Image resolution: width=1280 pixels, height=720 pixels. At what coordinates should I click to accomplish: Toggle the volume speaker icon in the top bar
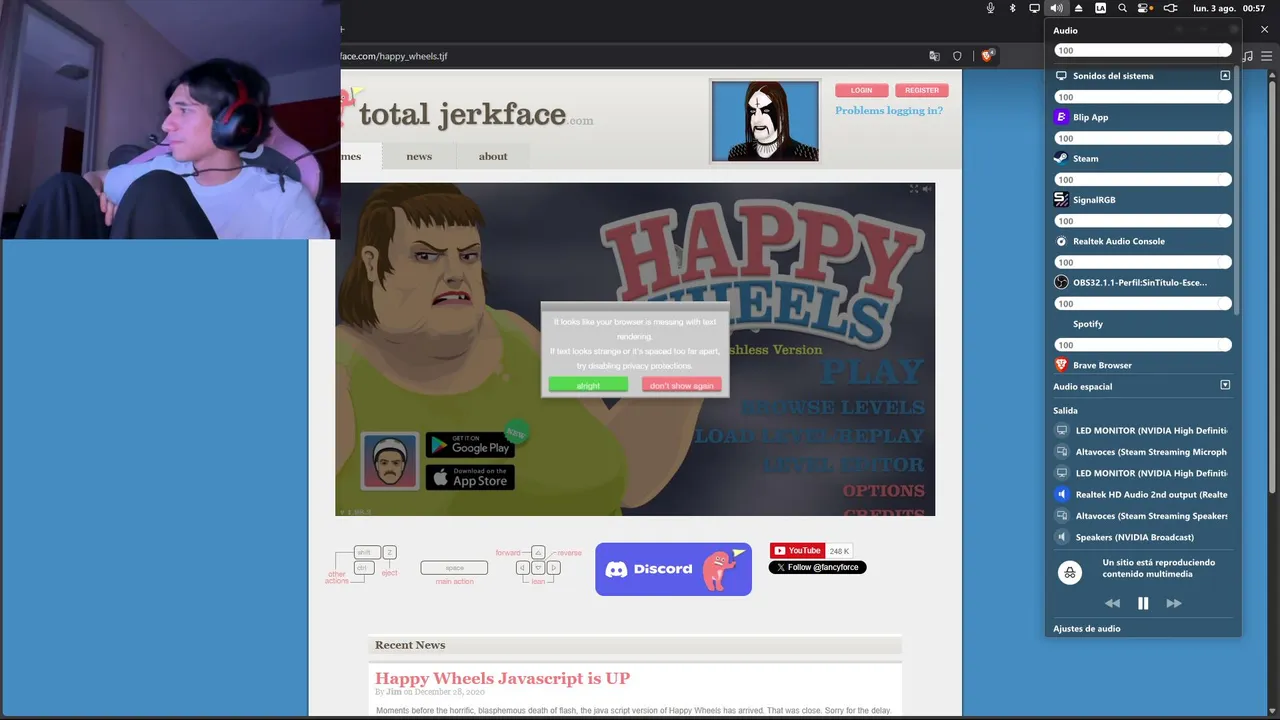pos(1056,8)
